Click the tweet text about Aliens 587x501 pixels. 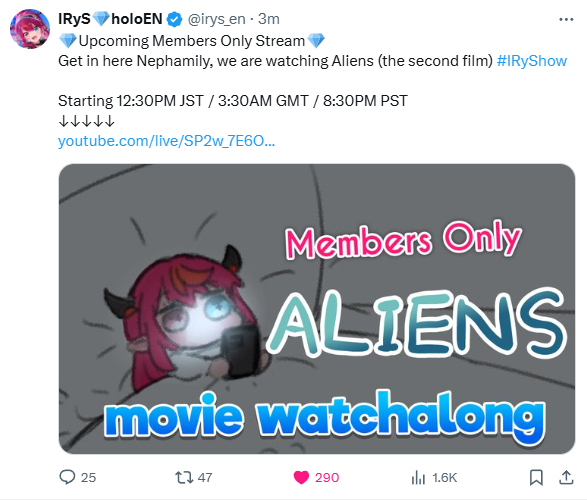(x=276, y=61)
